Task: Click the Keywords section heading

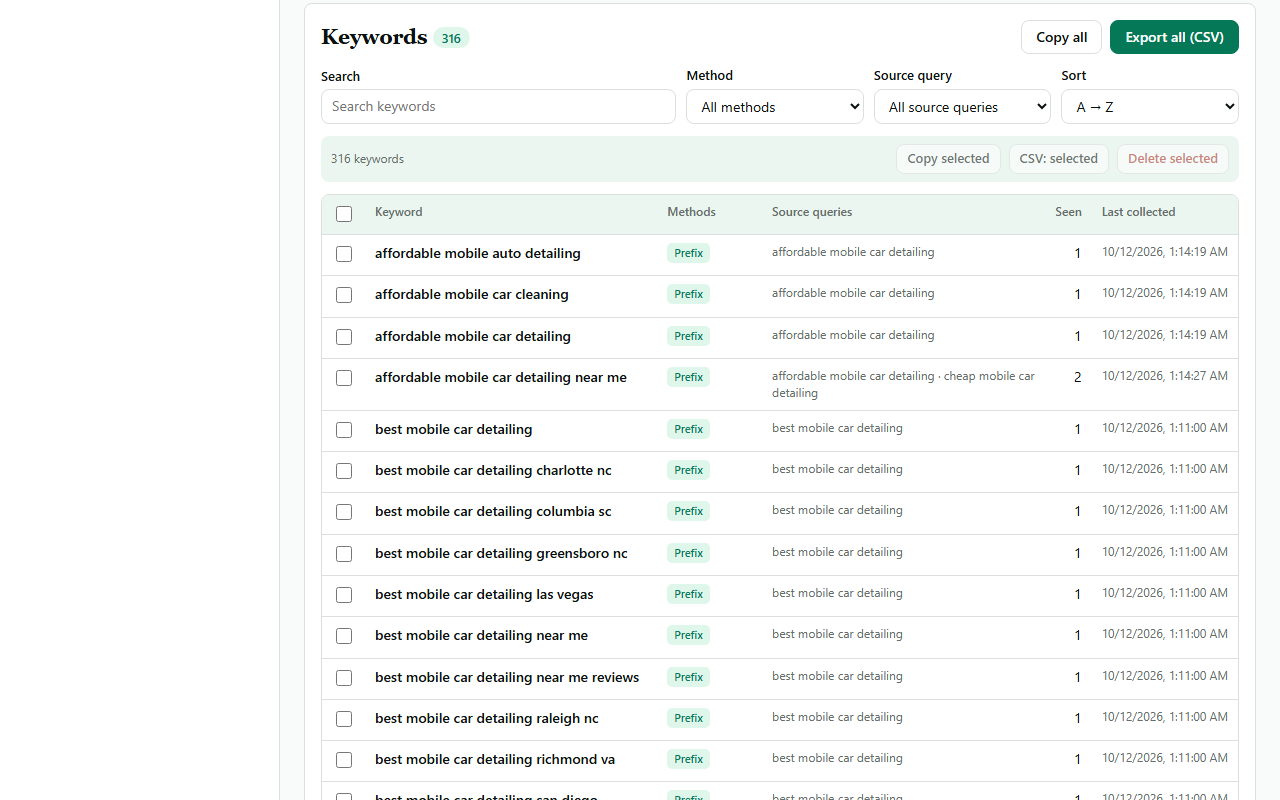Action: click(374, 37)
